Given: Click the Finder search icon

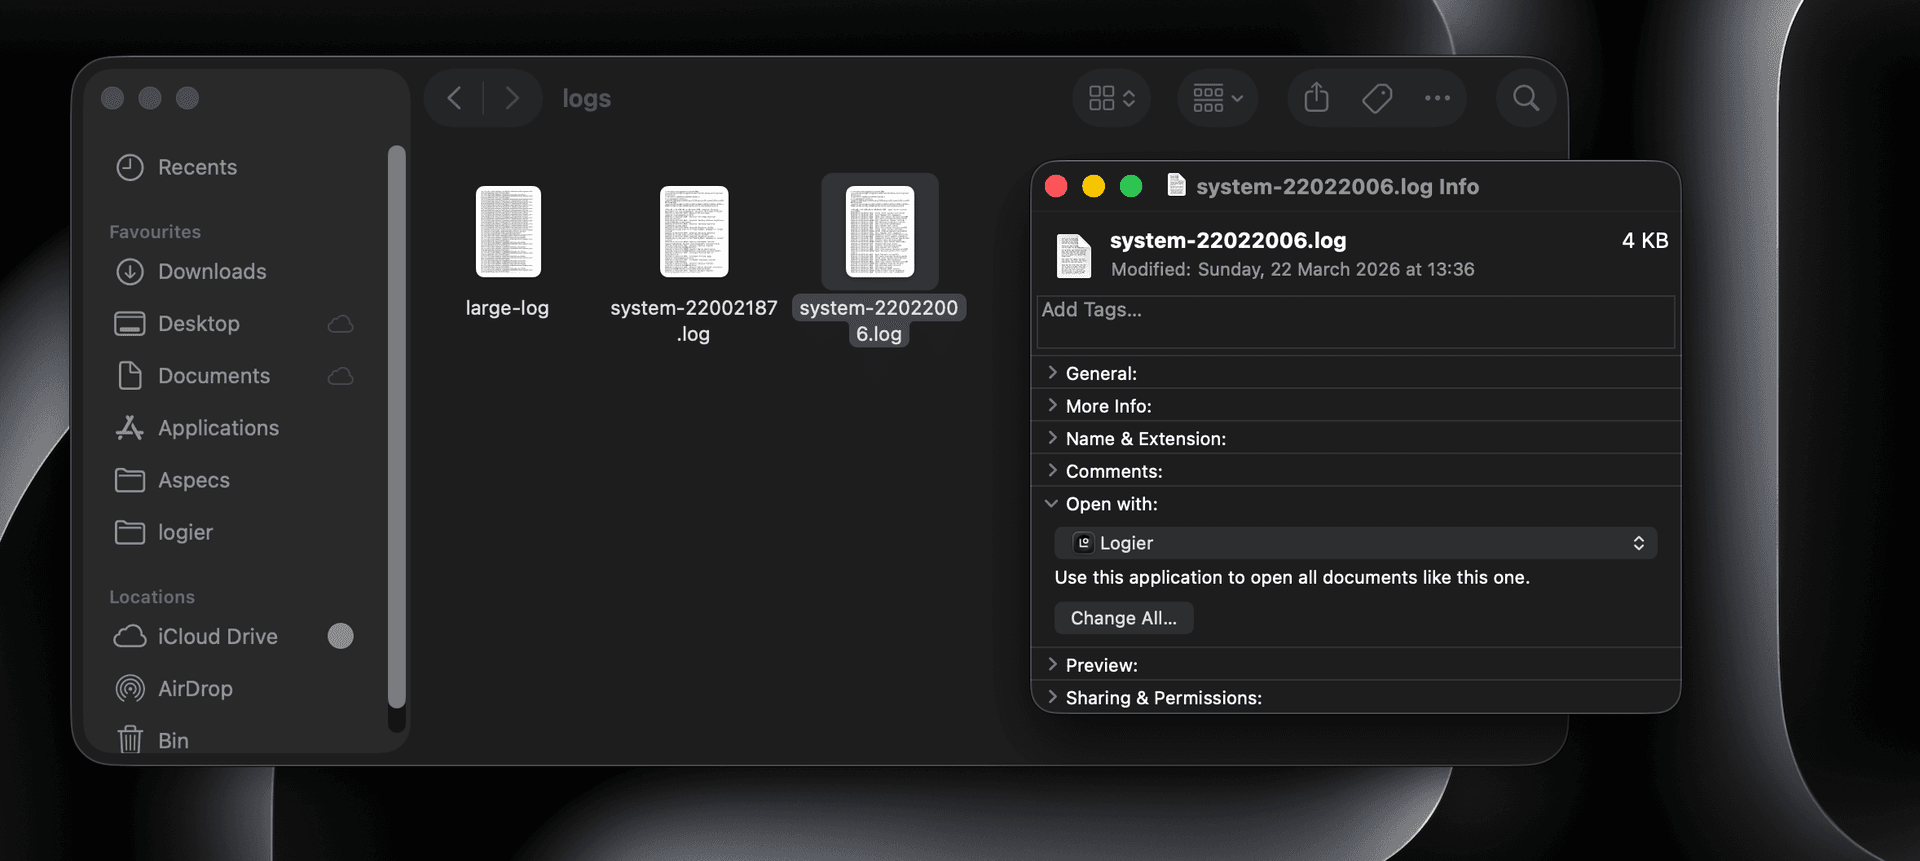Looking at the screenshot, I should pos(1526,98).
